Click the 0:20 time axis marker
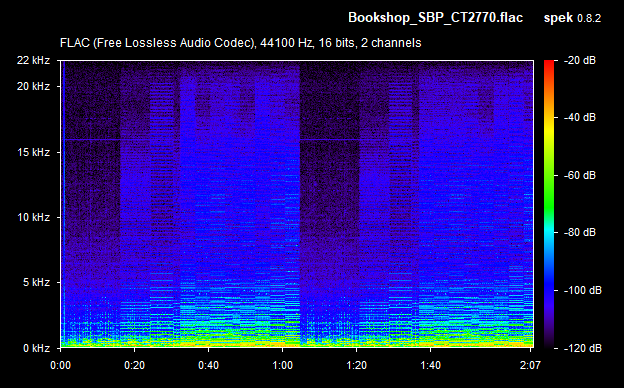This screenshot has width=624, height=388. [x=135, y=365]
